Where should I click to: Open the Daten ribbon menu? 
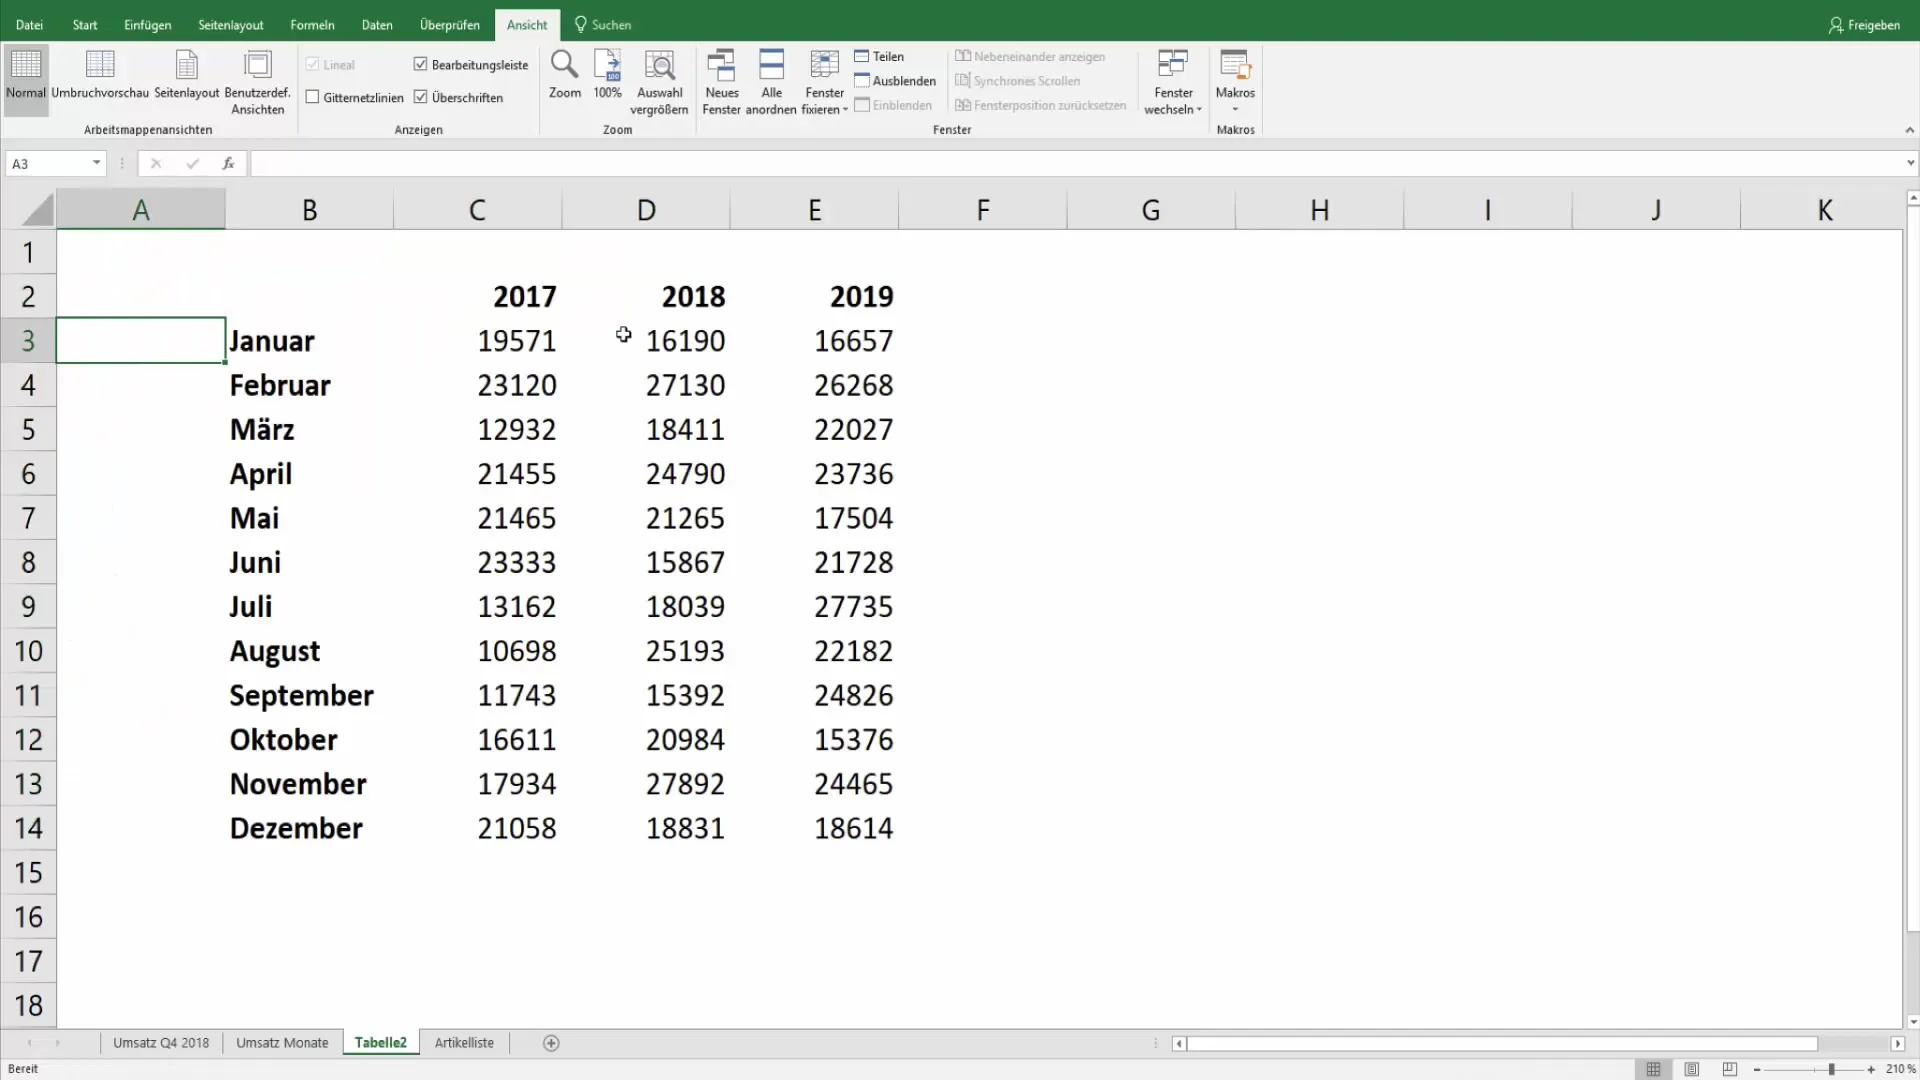coord(377,24)
